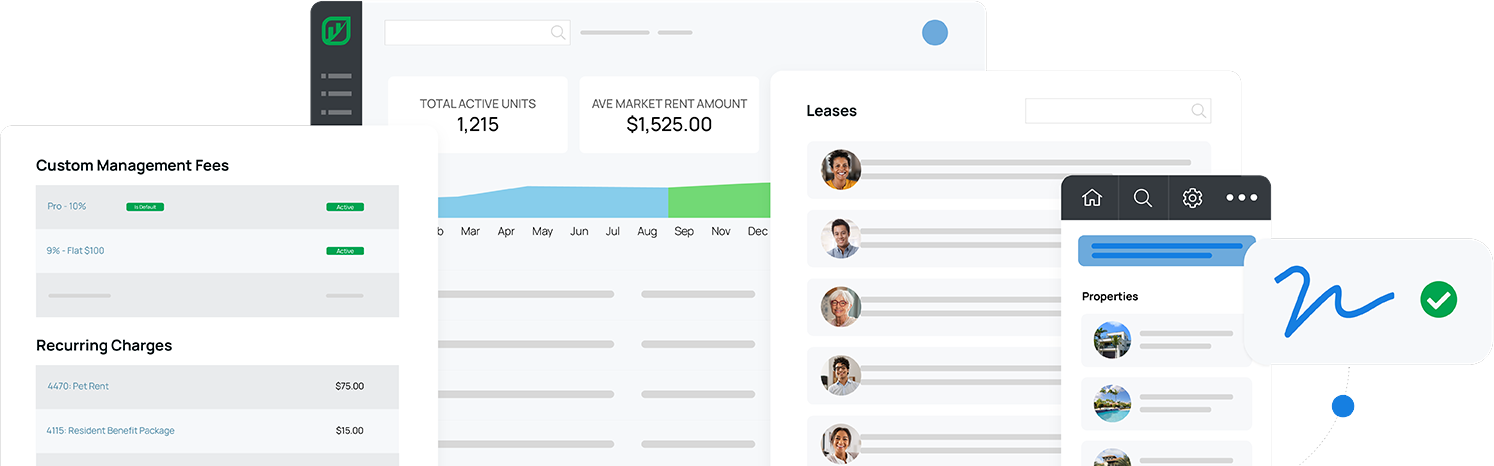Select third lease tenant avatar, gray-haired woman

[x=841, y=307]
